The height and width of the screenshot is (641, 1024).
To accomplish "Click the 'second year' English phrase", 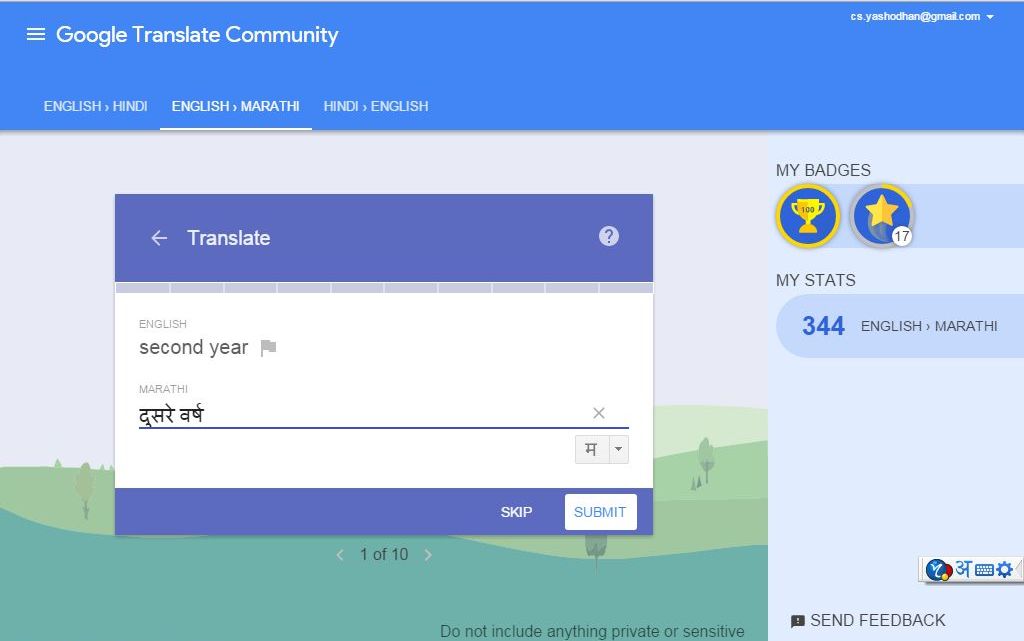I will pyautogui.click(x=193, y=347).
